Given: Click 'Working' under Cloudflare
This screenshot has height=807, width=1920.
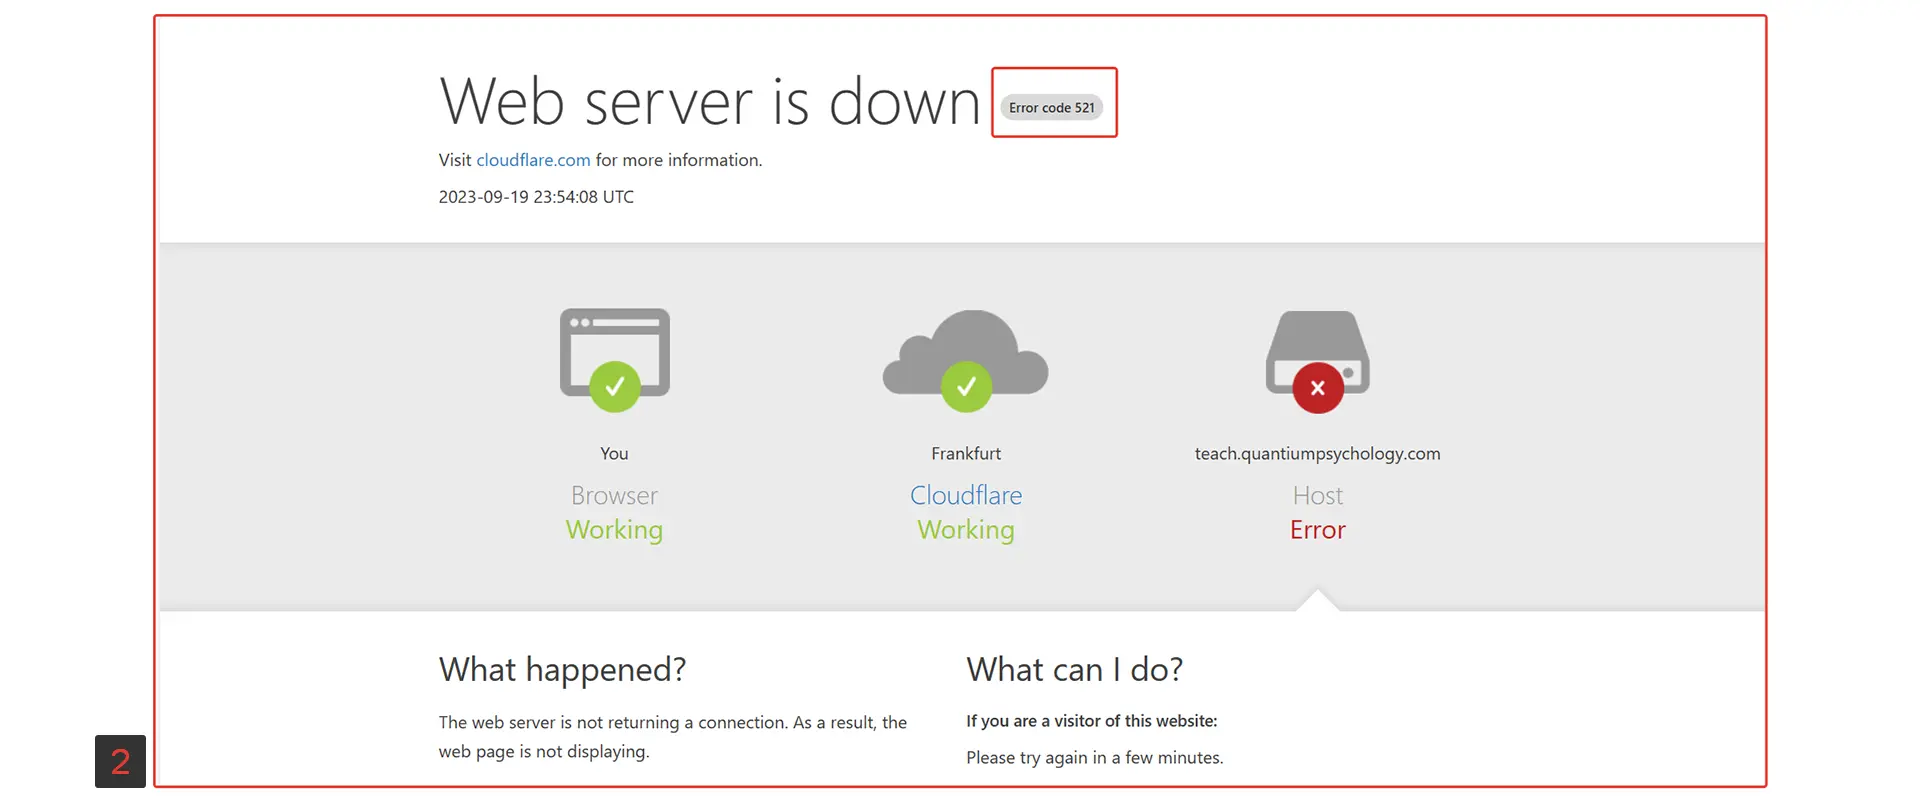Looking at the screenshot, I should [x=966, y=530].
